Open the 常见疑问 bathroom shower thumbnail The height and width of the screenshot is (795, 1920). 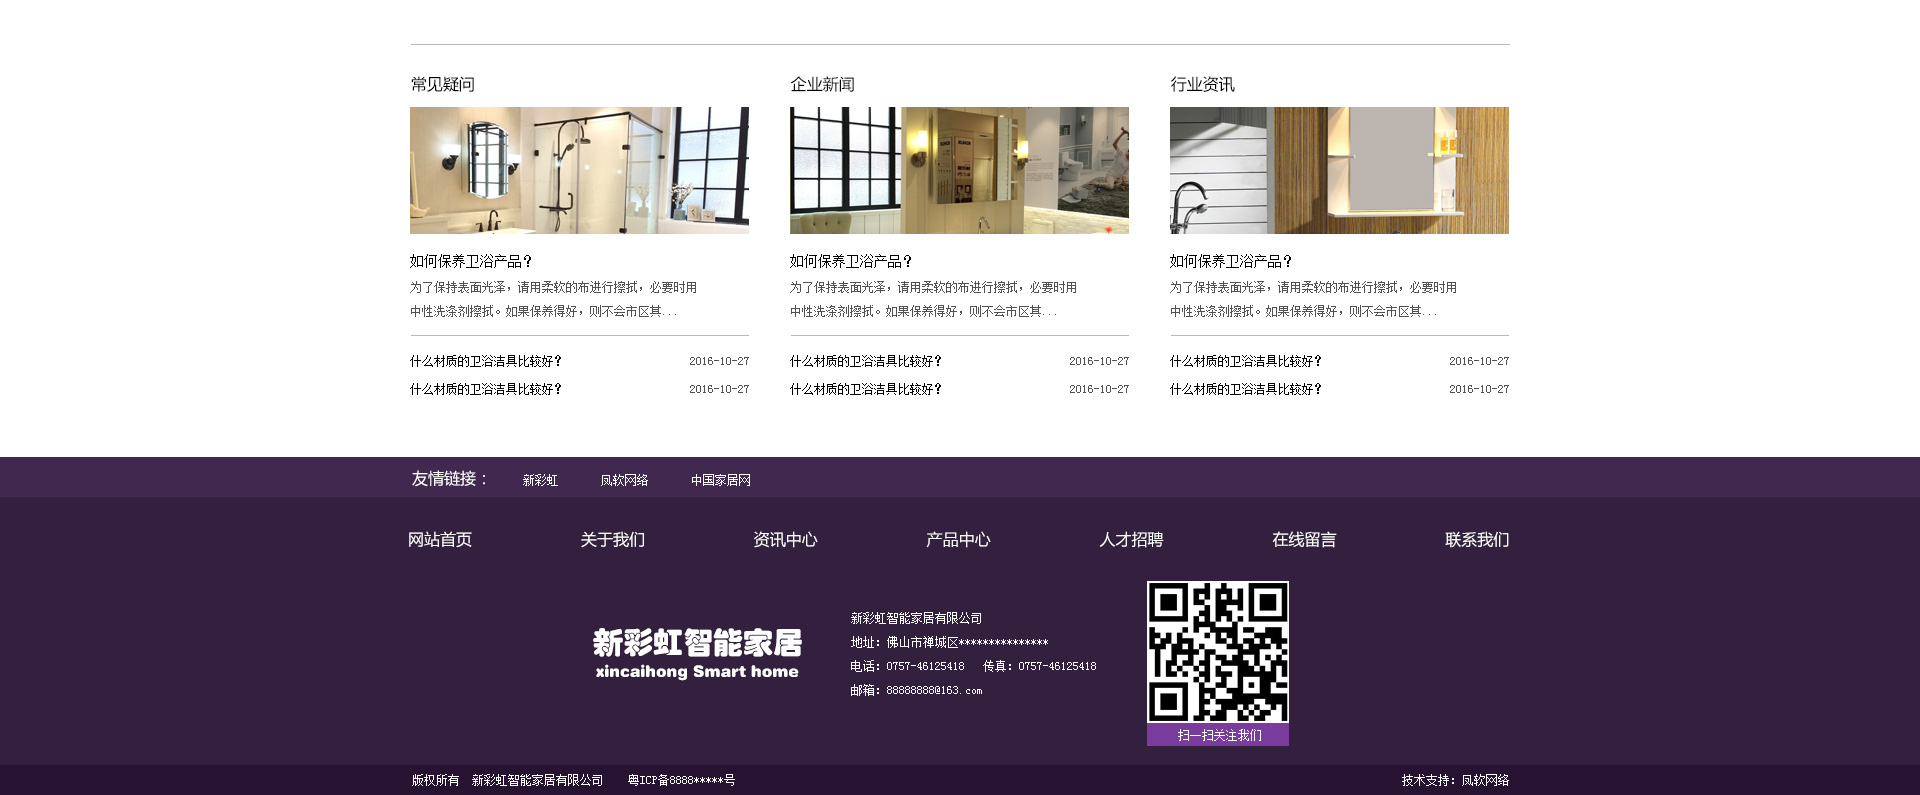click(579, 170)
